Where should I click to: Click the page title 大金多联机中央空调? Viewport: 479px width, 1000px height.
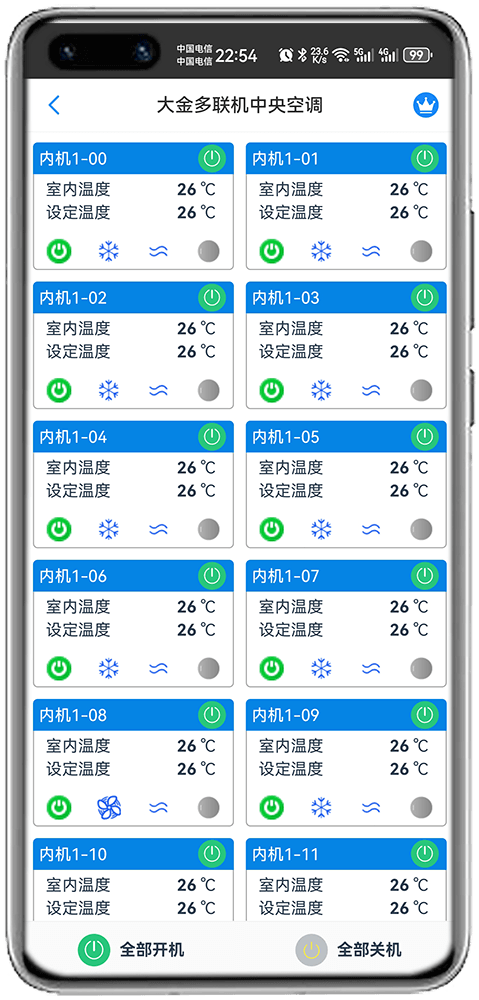tap(240, 105)
